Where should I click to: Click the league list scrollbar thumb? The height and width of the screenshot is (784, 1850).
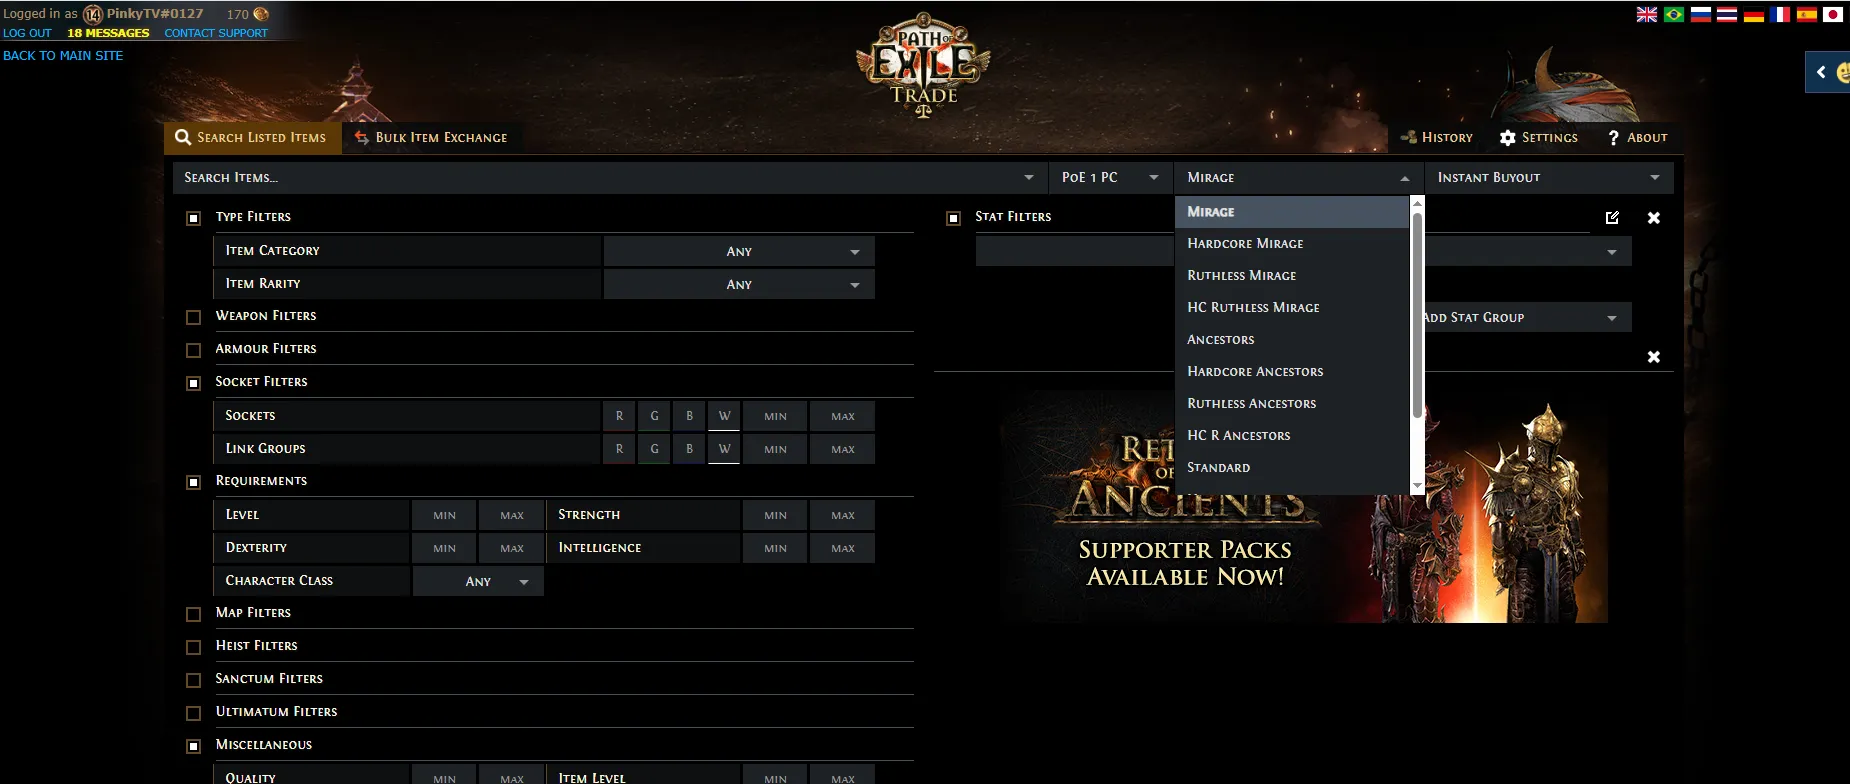click(x=1416, y=315)
